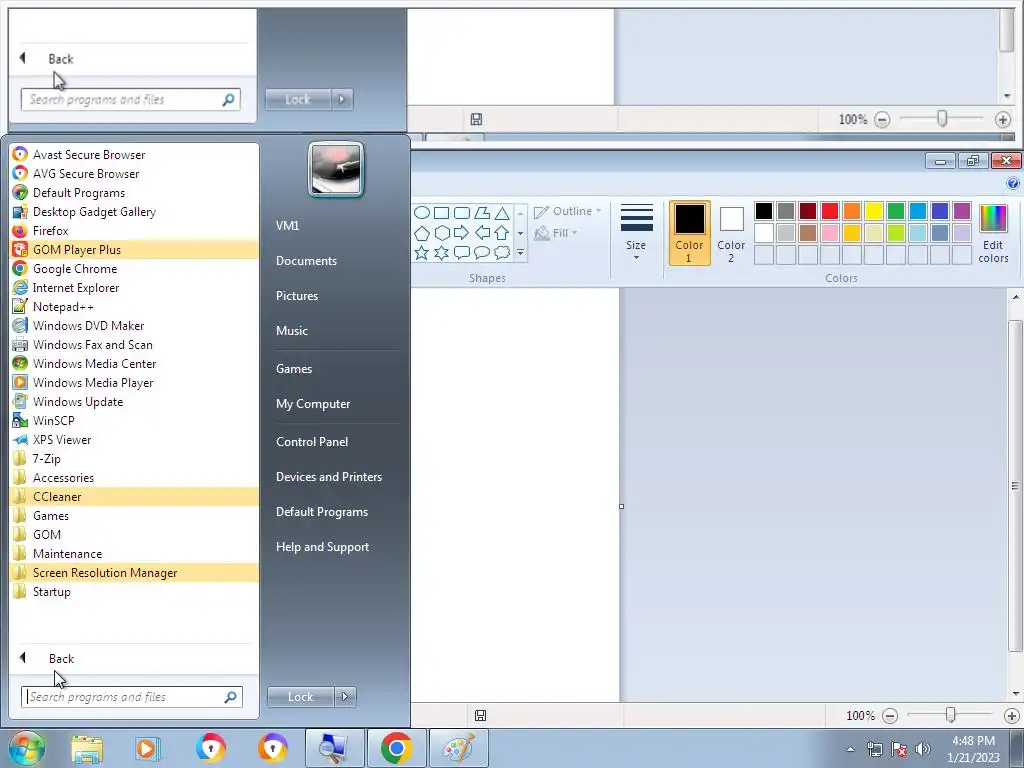
Task: Open Windows DVD Maker
Action: (134, 325)
